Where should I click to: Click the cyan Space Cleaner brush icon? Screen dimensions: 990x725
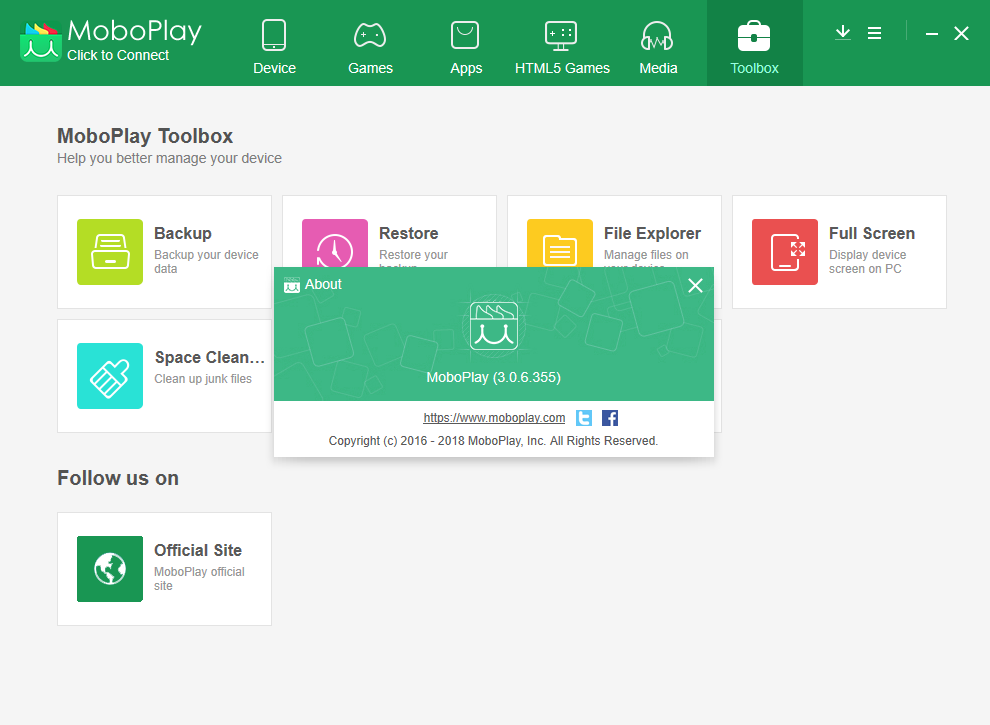point(110,376)
